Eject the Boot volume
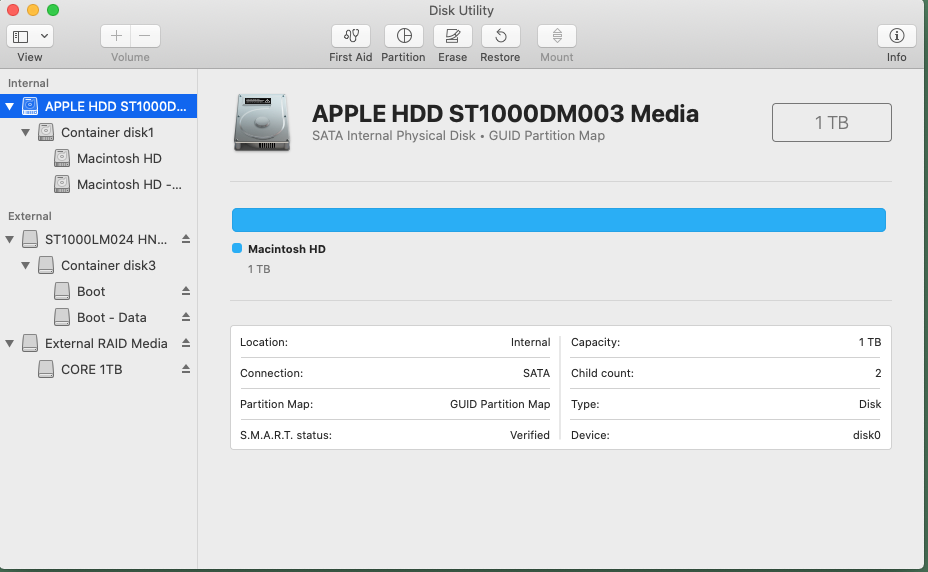Screen dimensions: 928x572 pyautogui.click(x=186, y=291)
